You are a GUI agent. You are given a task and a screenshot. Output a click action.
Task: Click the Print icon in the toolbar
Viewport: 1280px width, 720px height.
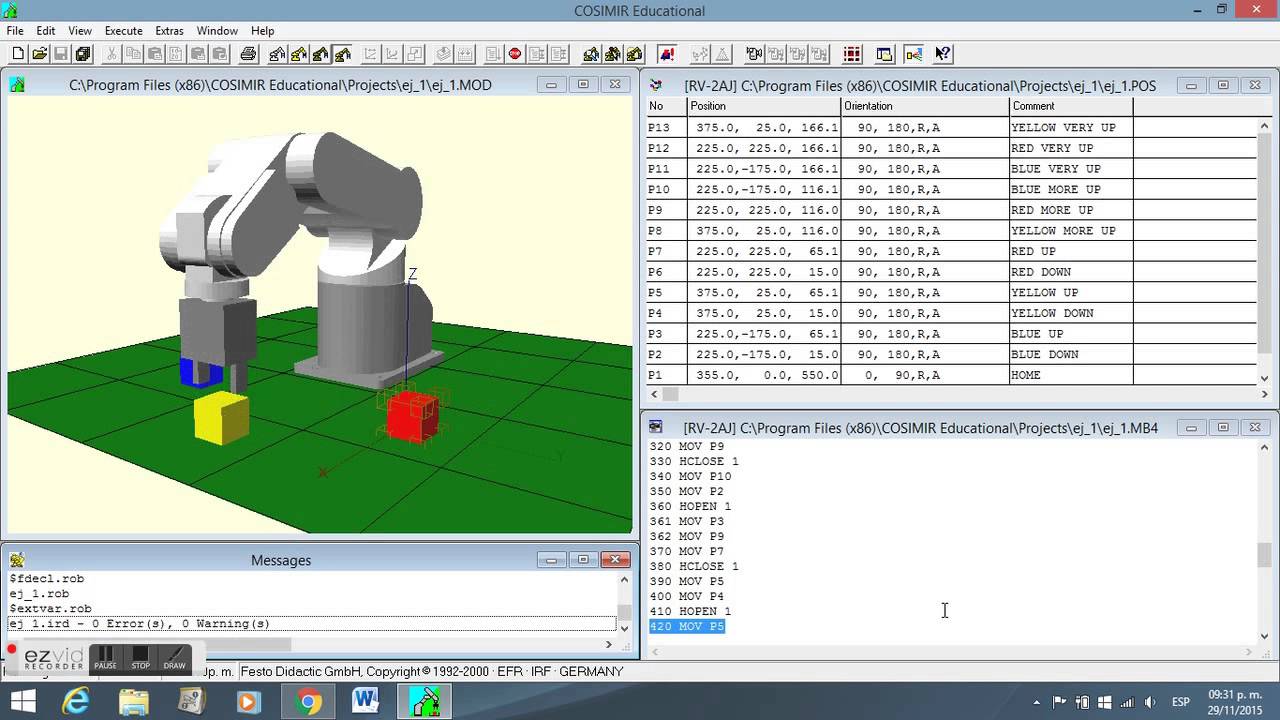(x=248, y=54)
